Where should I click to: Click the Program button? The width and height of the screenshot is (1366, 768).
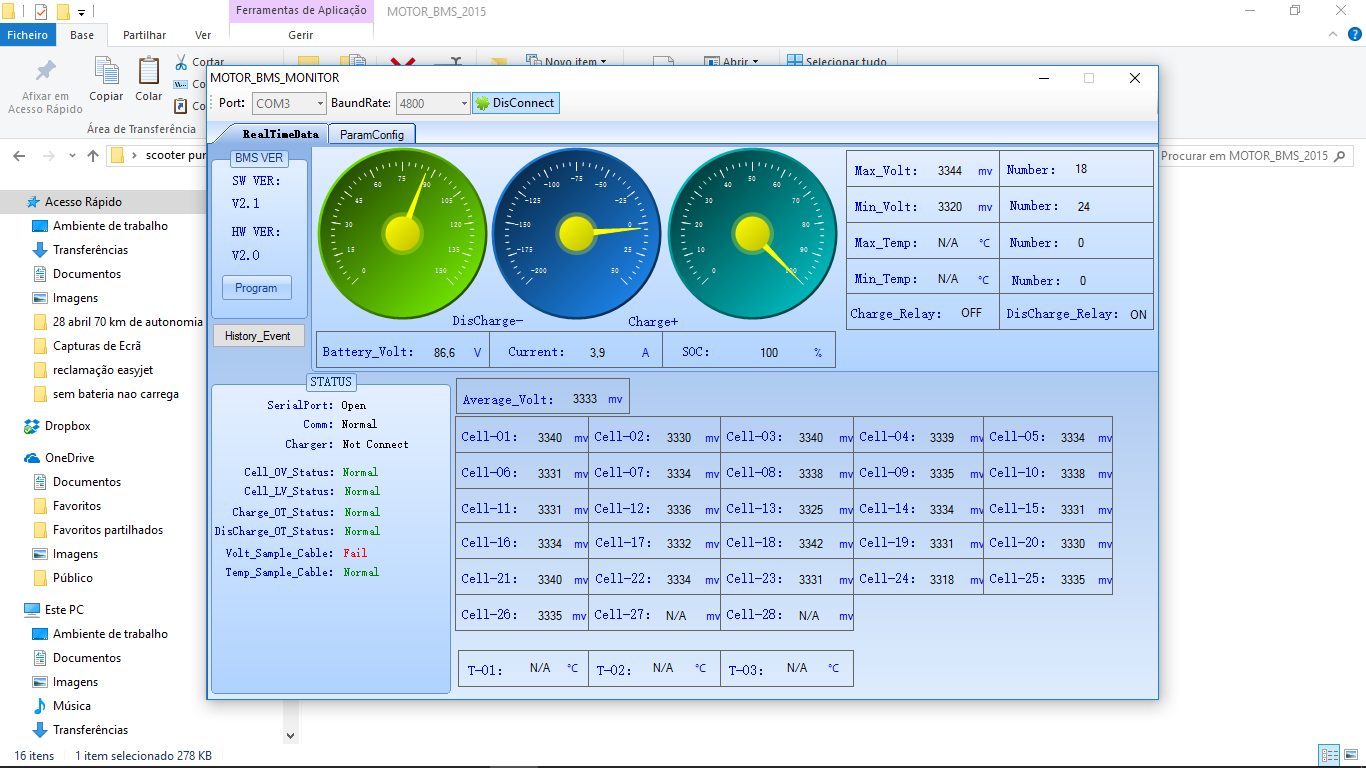256,288
